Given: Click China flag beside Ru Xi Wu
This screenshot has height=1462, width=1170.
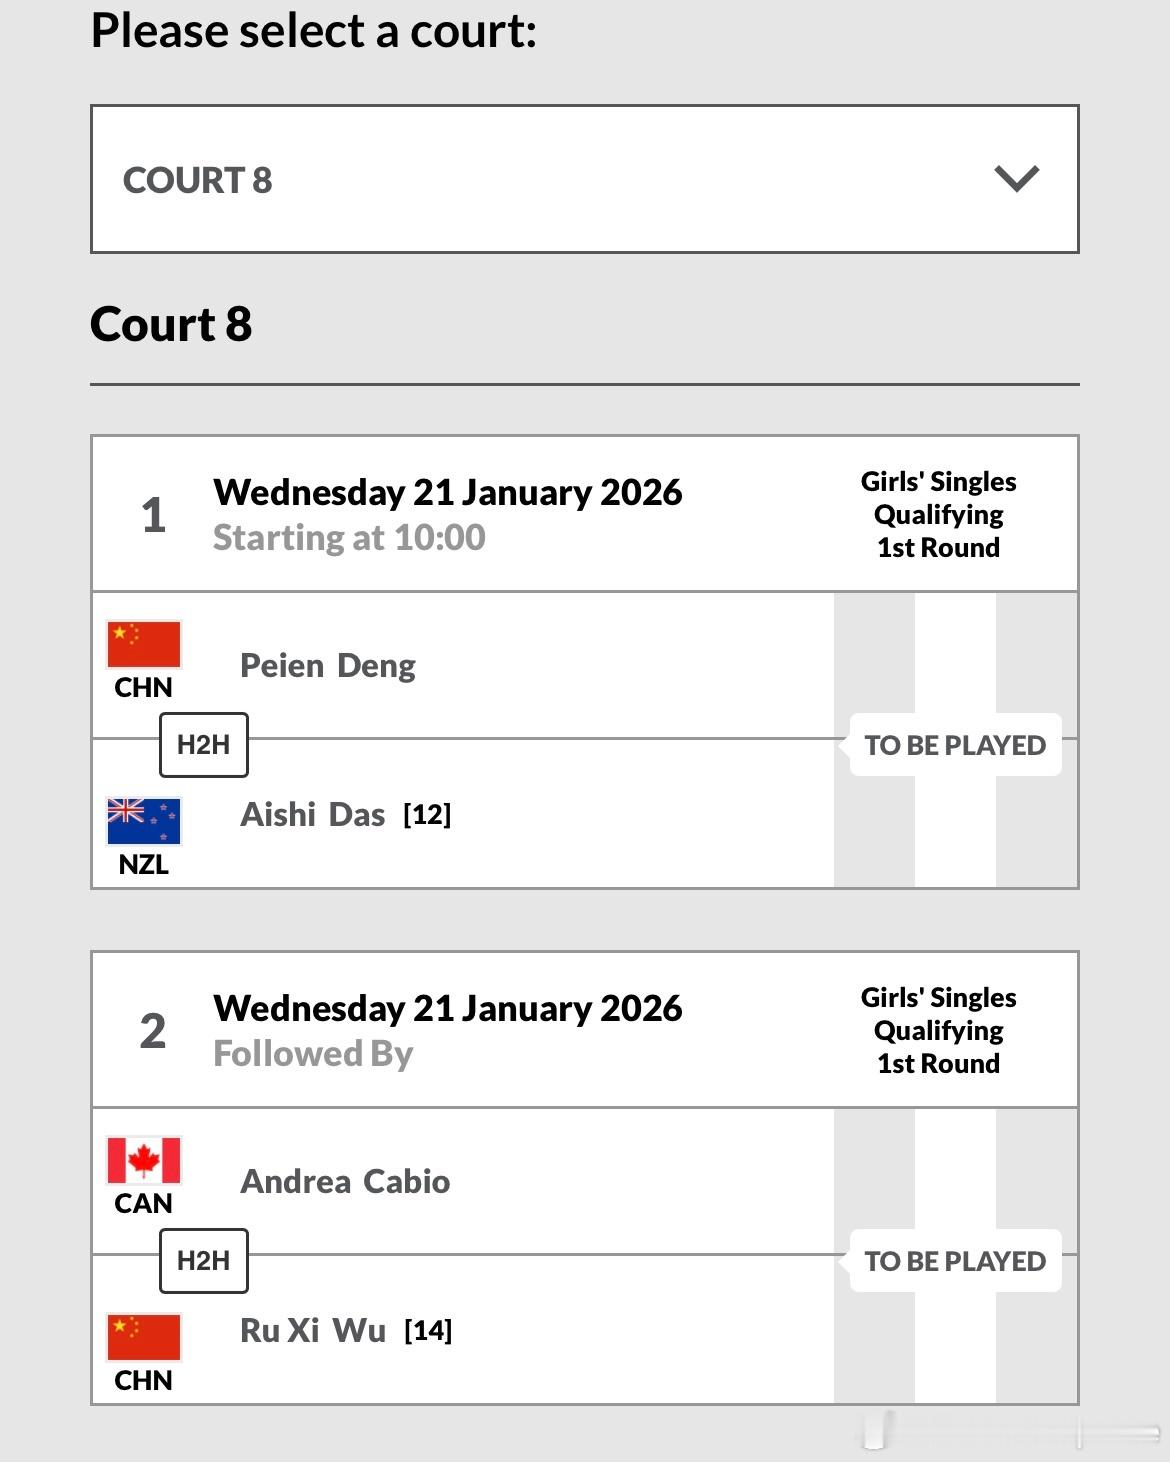Looking at the screenshot, I should pos(144,1337).
